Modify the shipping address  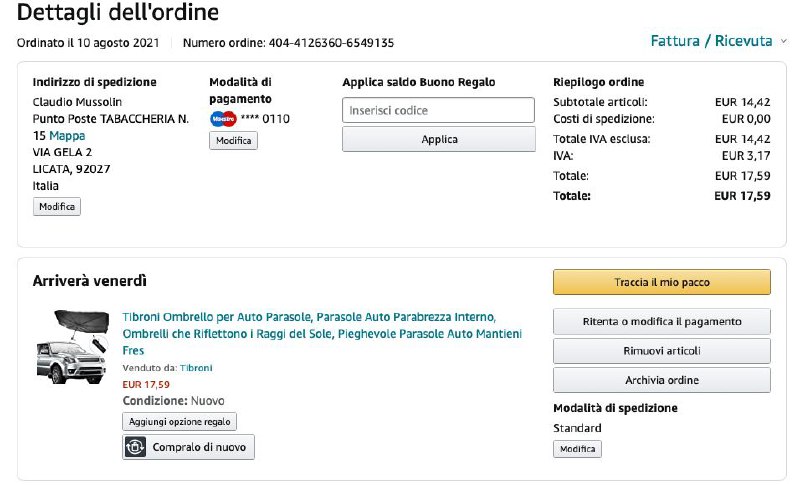pos(57,206)
